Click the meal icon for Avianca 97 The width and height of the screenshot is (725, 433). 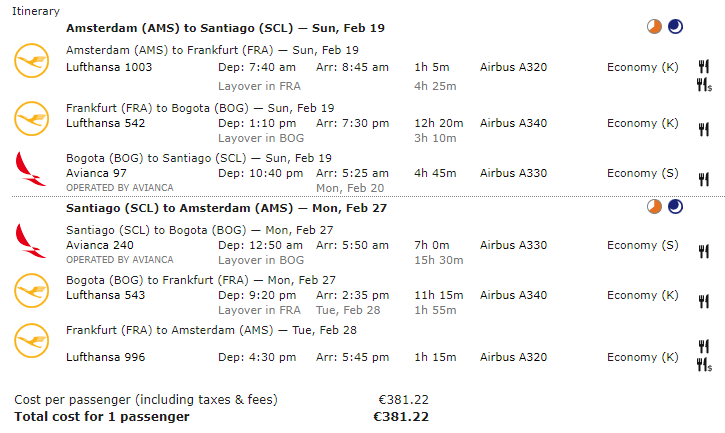click(704, 179)
